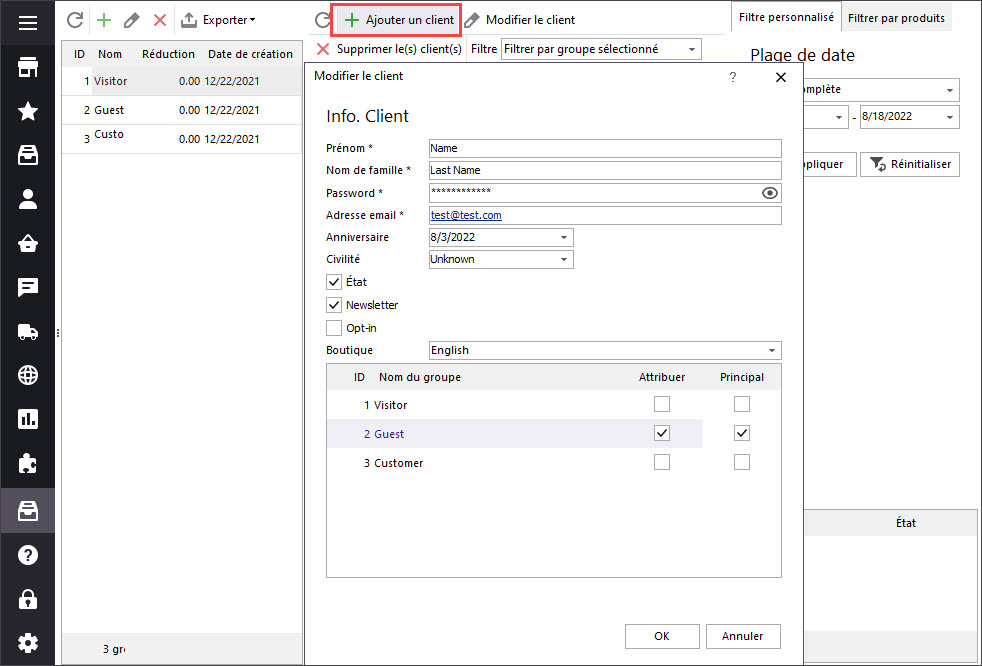Click the Nom du groupe column header

point(420,377)
